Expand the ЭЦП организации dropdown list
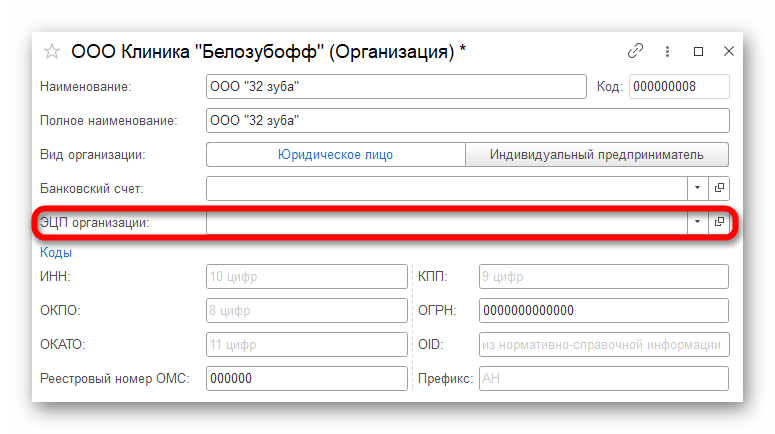The image size is (775, 434). pyautogui.click(x=697, y=222)
